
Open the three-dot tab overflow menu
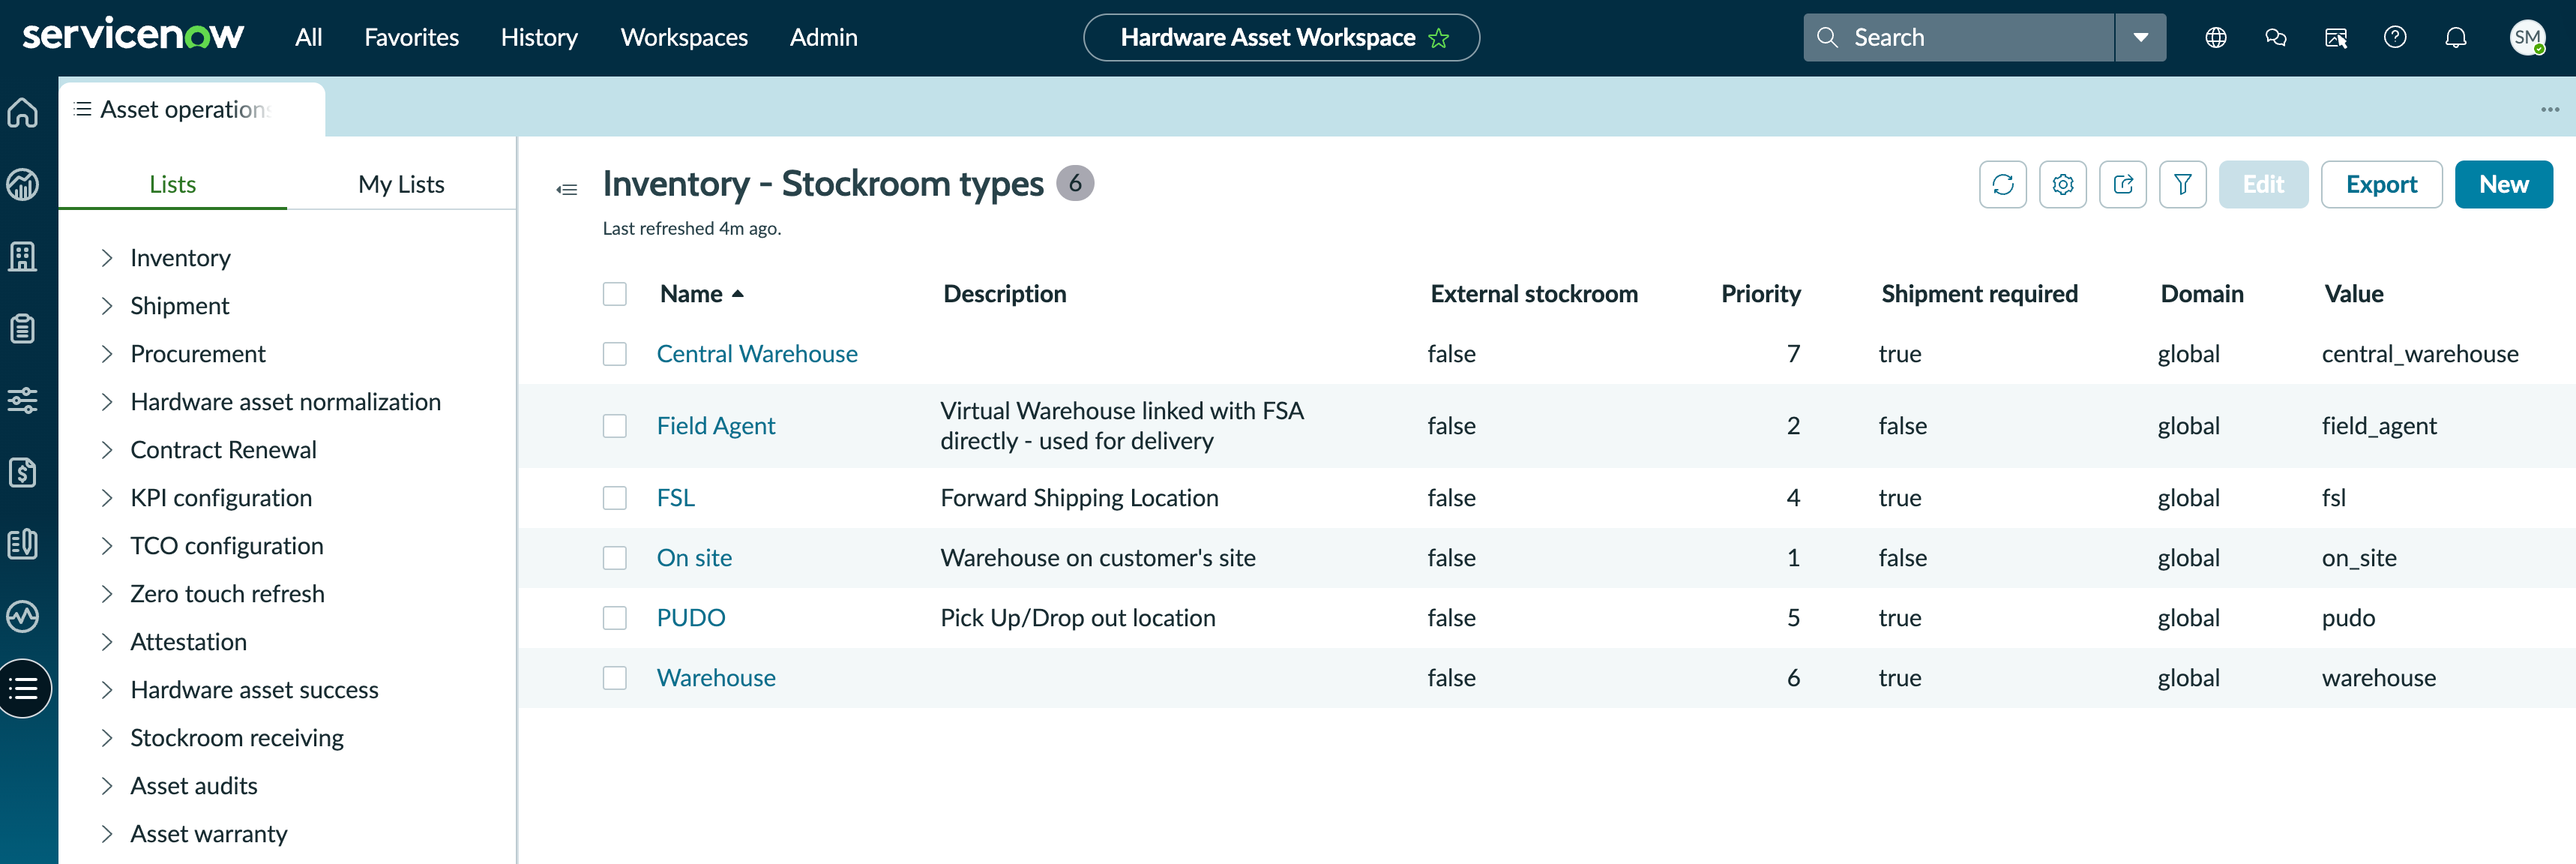(2549, 109)
